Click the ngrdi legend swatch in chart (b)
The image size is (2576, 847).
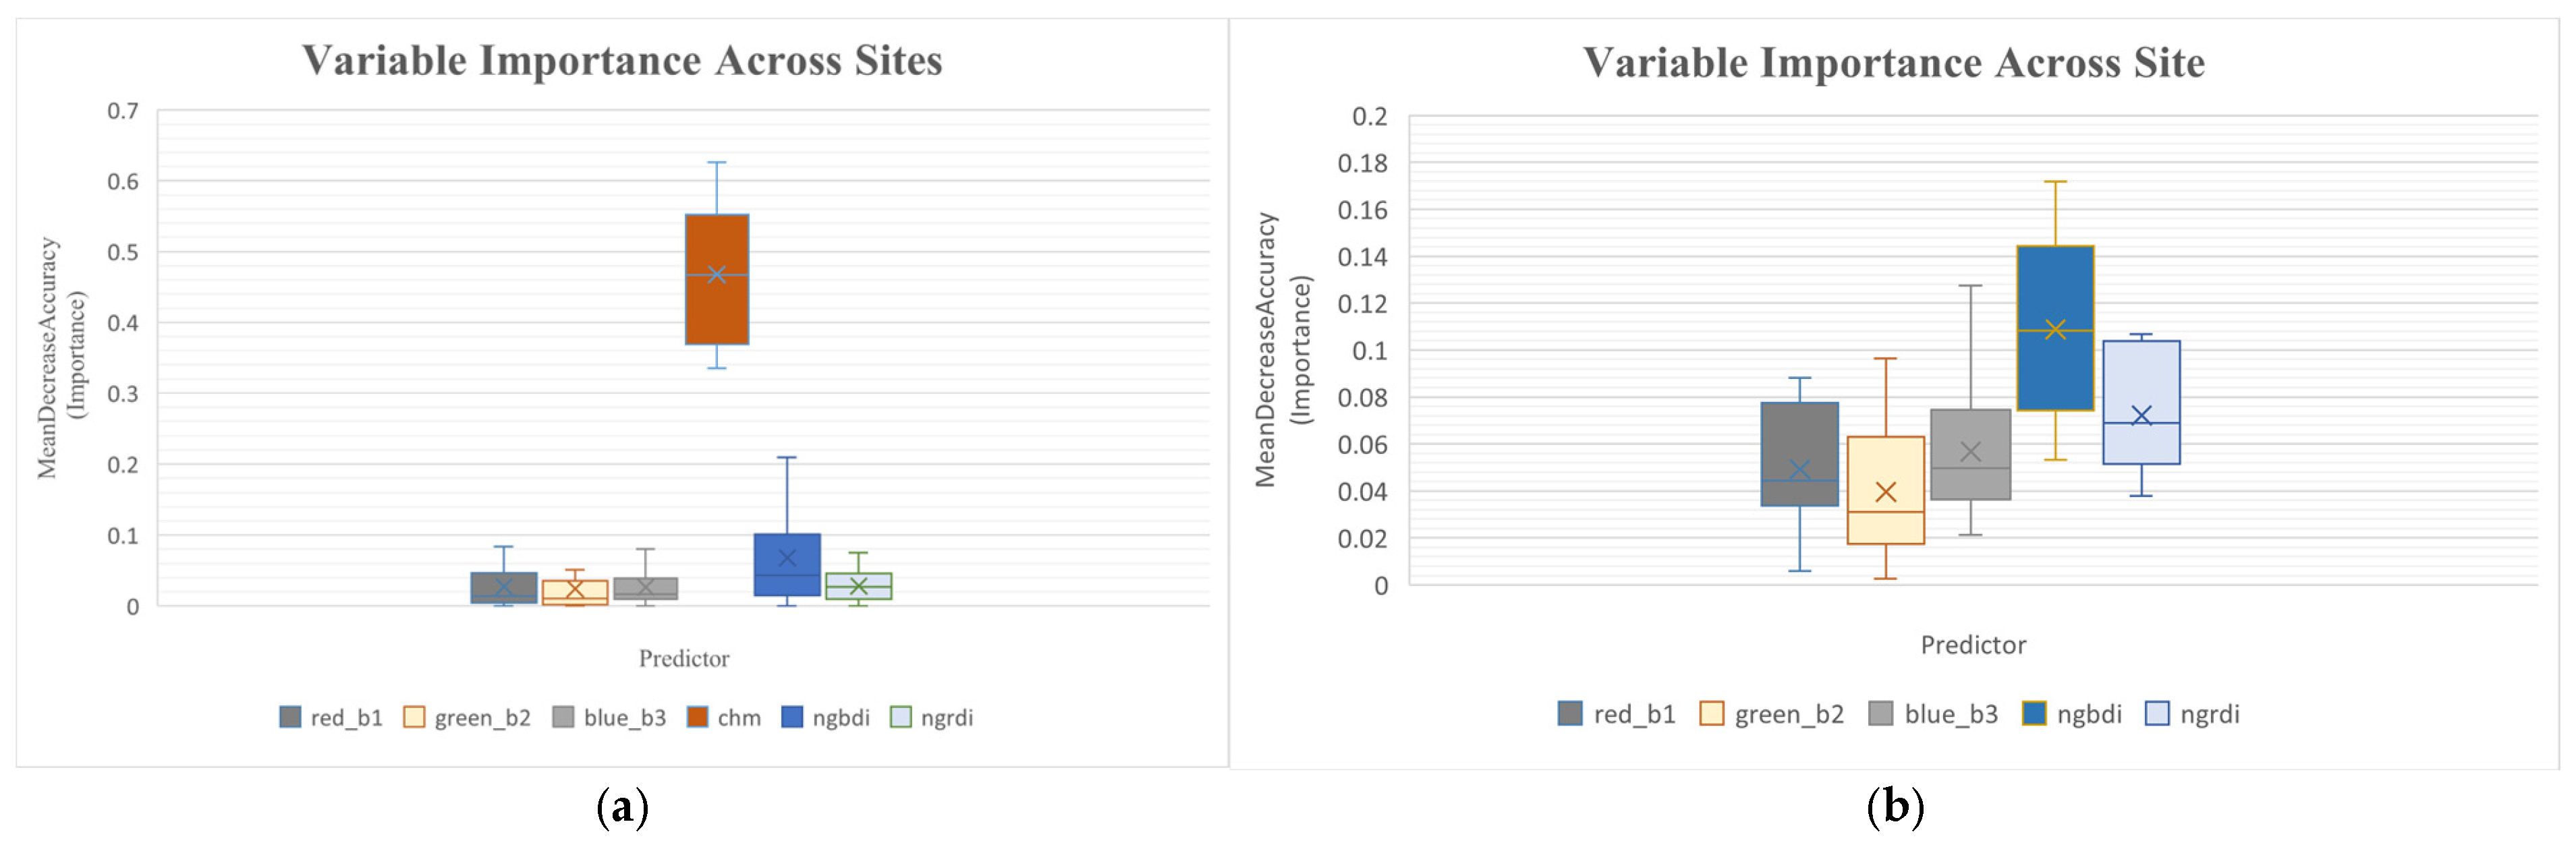click(x=2157, y=713)
